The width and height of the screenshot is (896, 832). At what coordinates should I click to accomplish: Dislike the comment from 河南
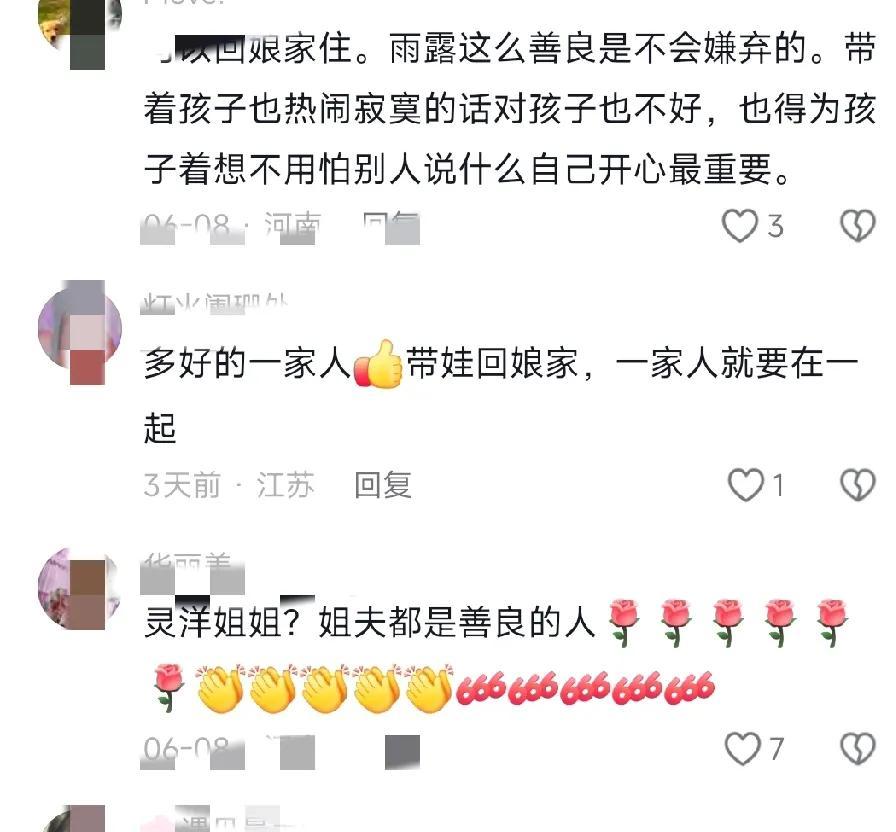[x=858, y=226]
